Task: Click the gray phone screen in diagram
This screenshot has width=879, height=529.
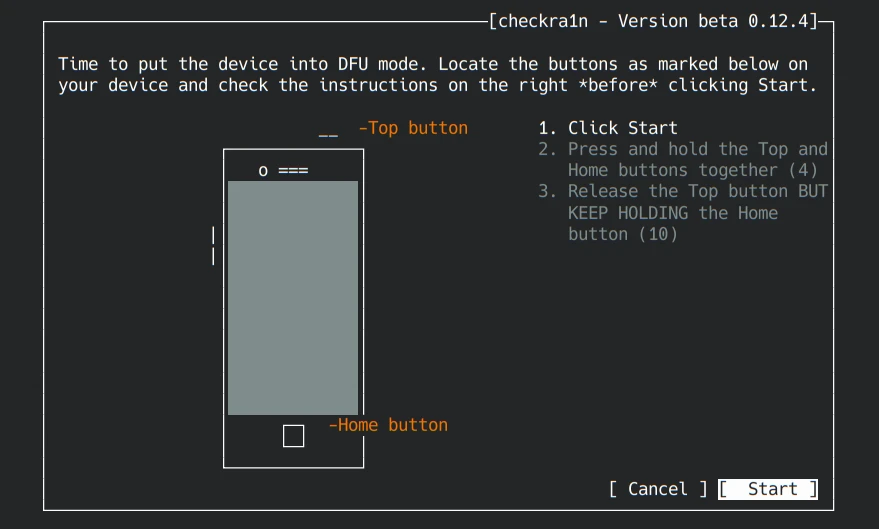Action: click(x=293, y=298)
